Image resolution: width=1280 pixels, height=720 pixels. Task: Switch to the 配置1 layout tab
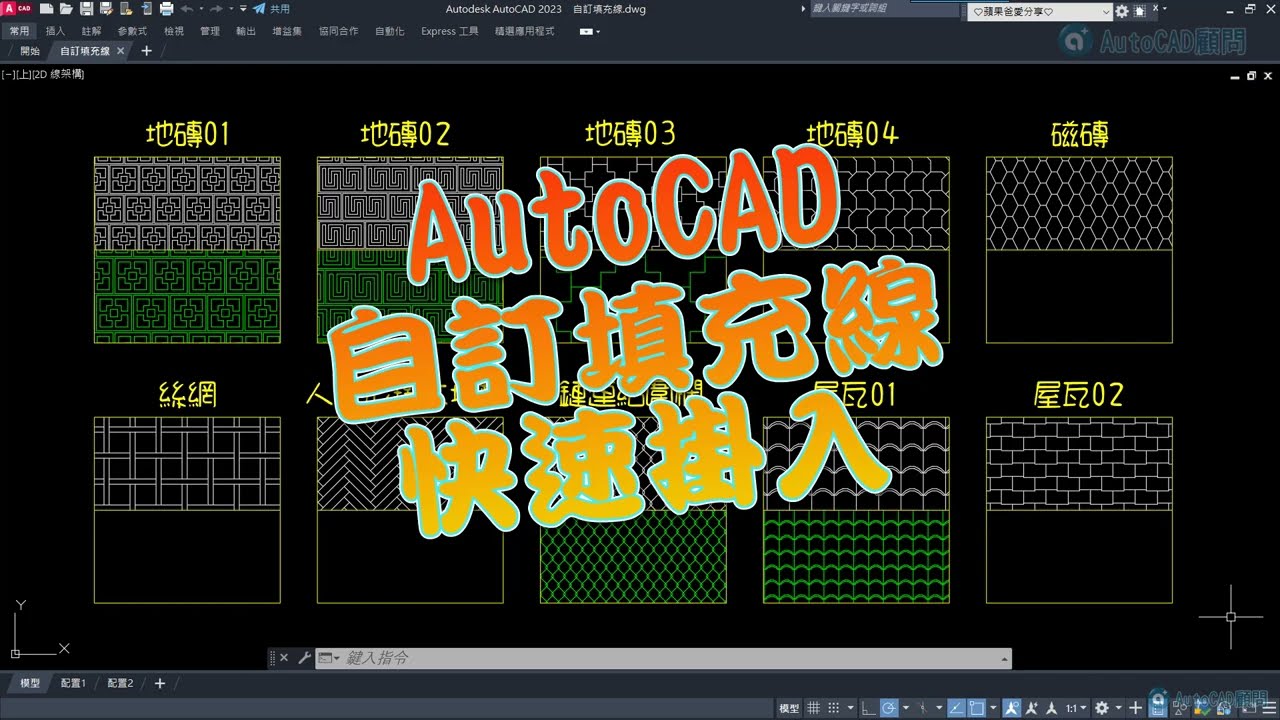click(73, 683)
